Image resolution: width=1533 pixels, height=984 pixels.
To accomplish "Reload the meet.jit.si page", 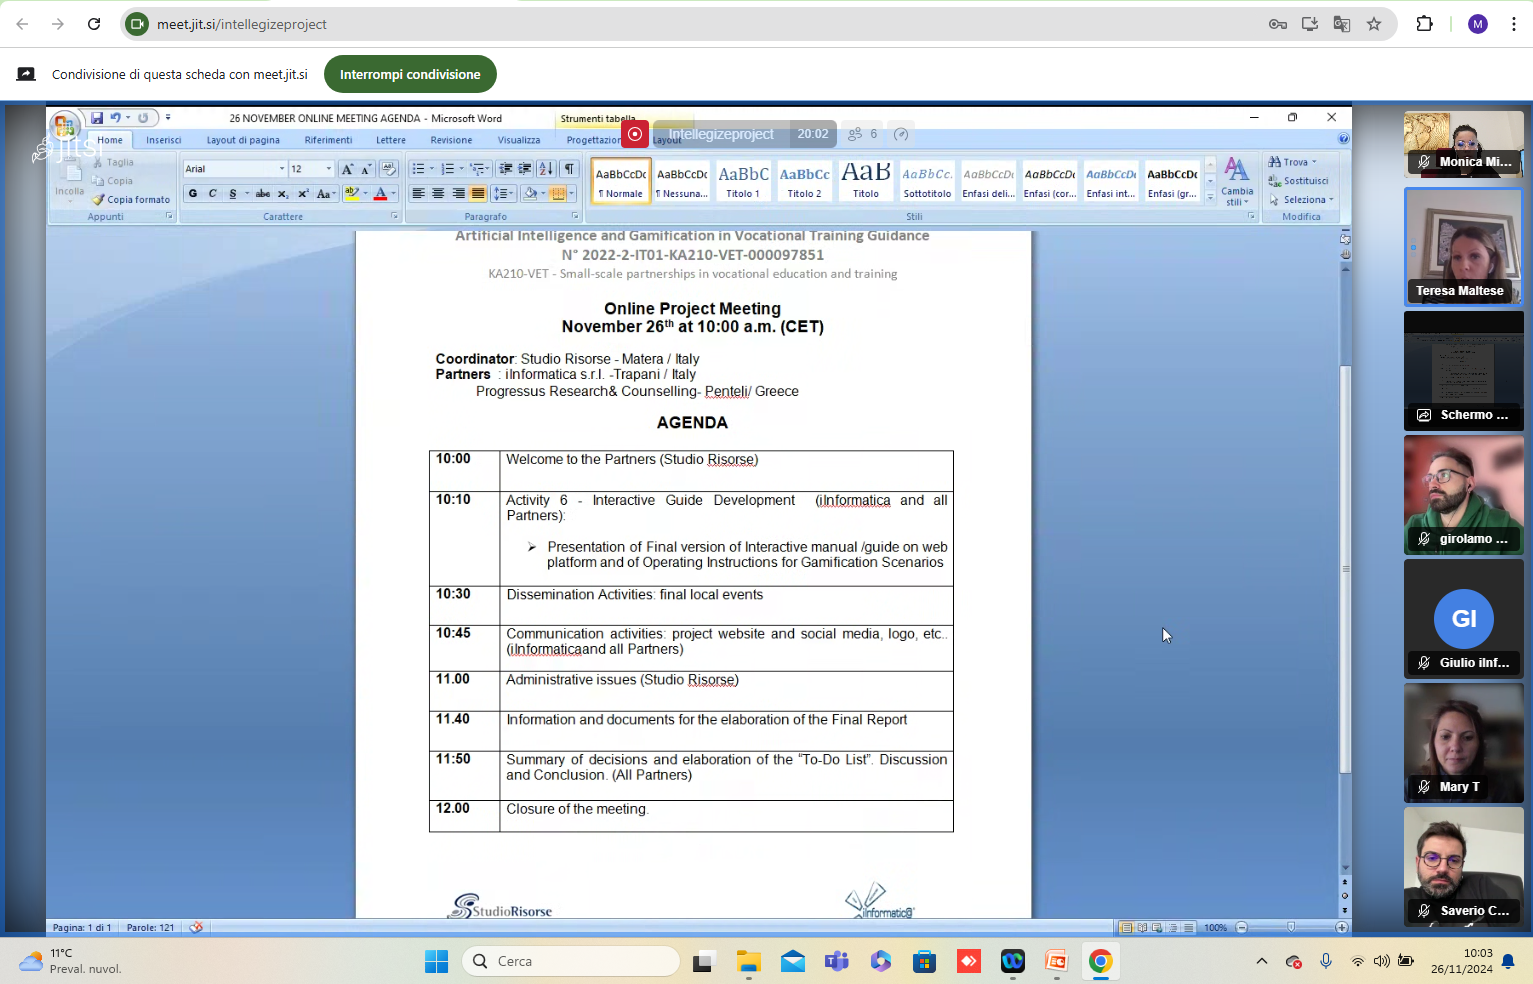I will pyautogui.click(x=94, y=24).
